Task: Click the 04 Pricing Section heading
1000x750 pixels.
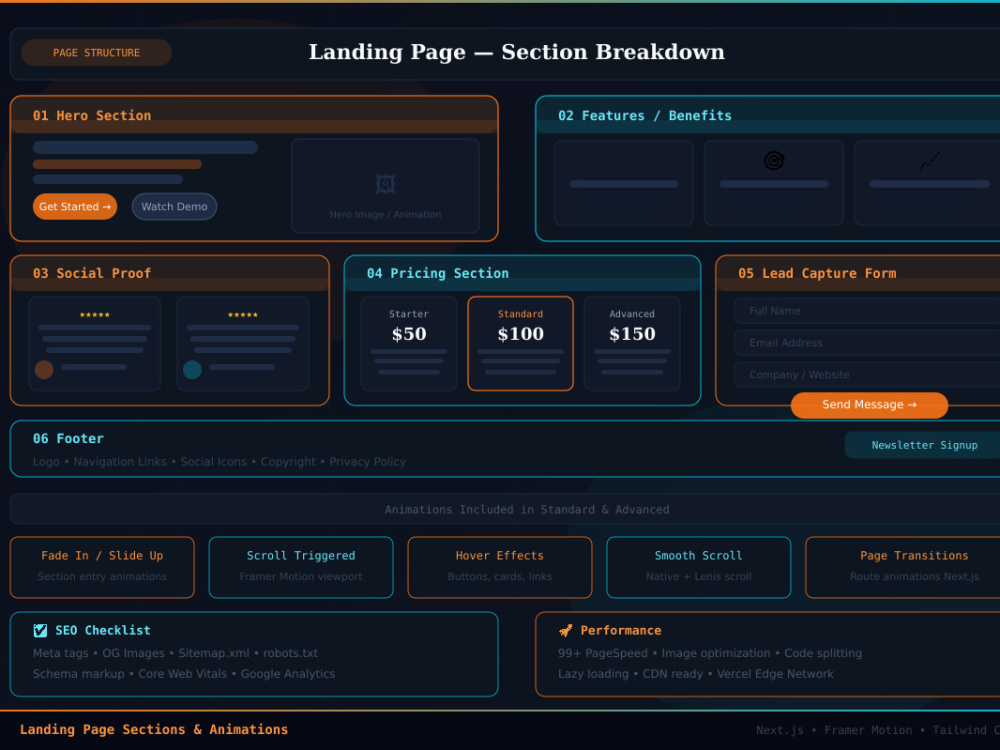Action: [438, 274]
